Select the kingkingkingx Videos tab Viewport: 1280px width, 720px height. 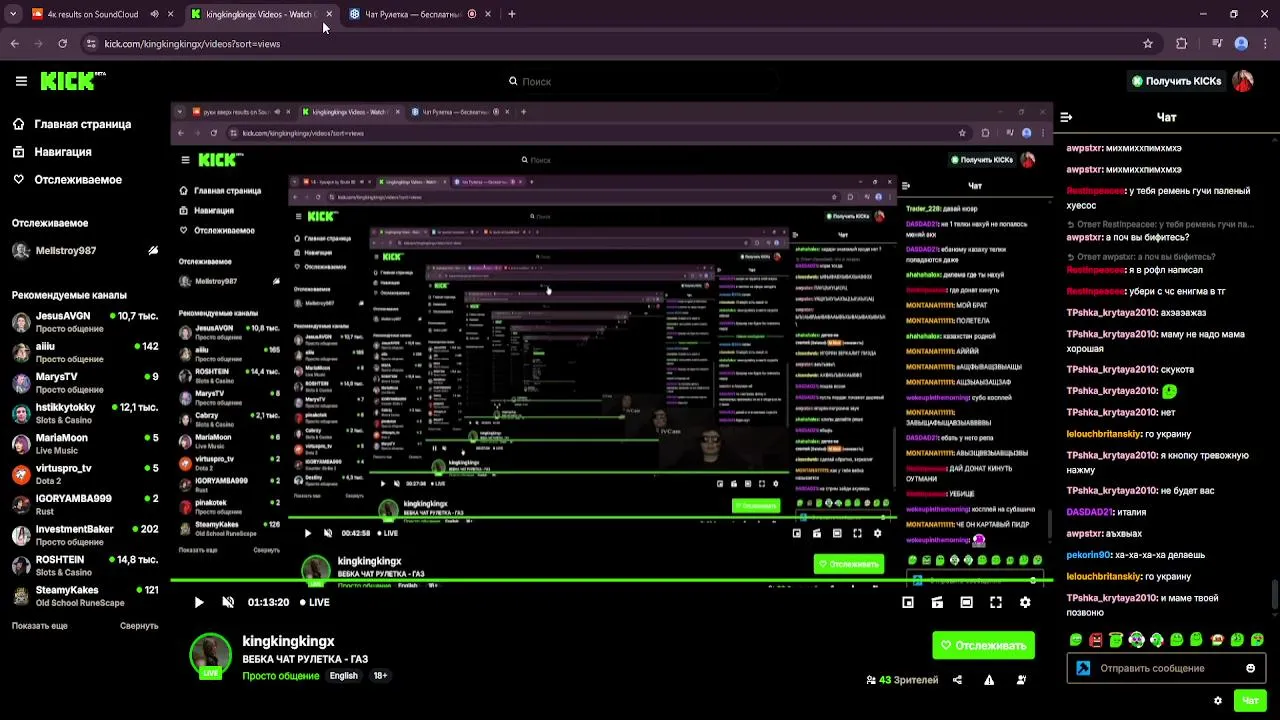[x=260, y=14]
